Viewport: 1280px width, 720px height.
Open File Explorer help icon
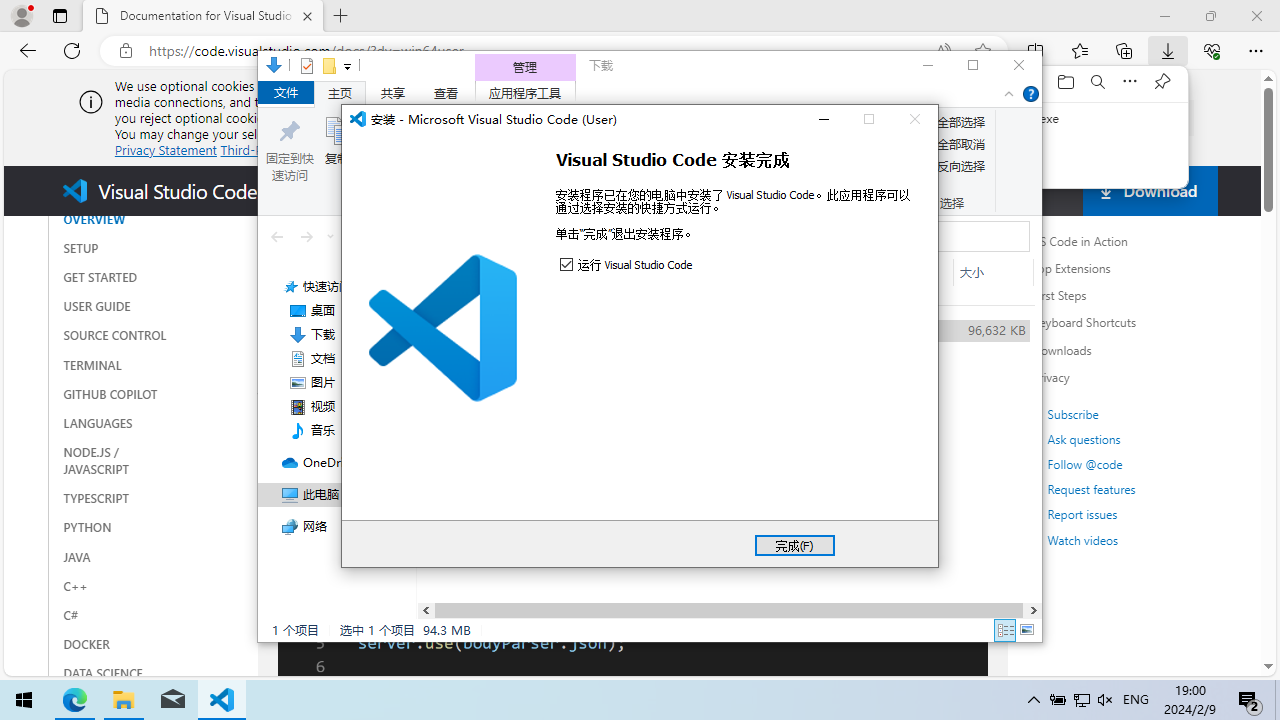[1031, 94]
